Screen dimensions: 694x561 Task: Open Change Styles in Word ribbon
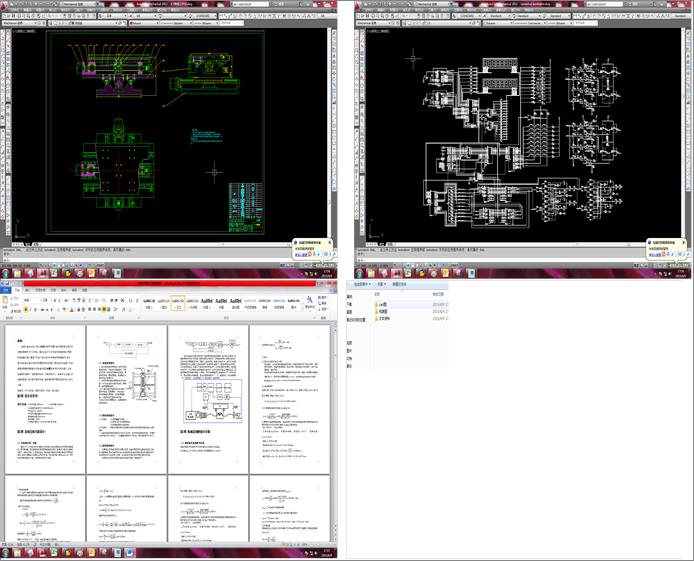coord(309,302)
